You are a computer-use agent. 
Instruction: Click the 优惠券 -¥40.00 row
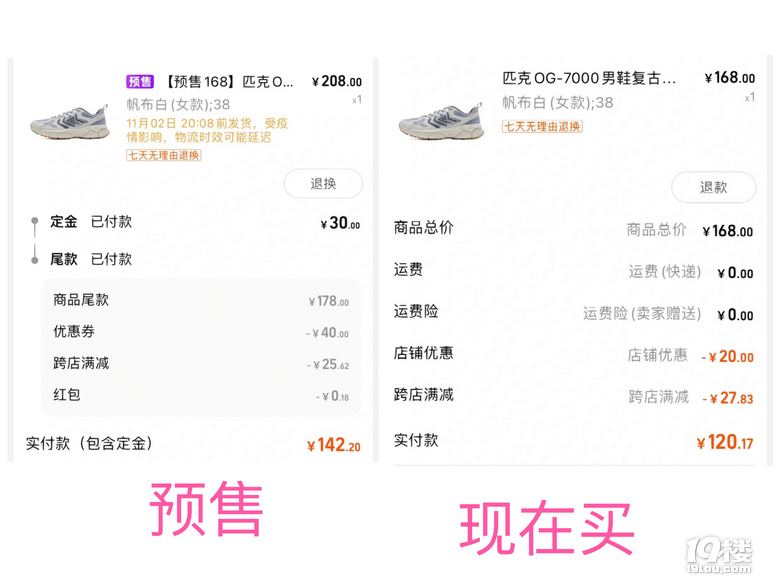201,332
